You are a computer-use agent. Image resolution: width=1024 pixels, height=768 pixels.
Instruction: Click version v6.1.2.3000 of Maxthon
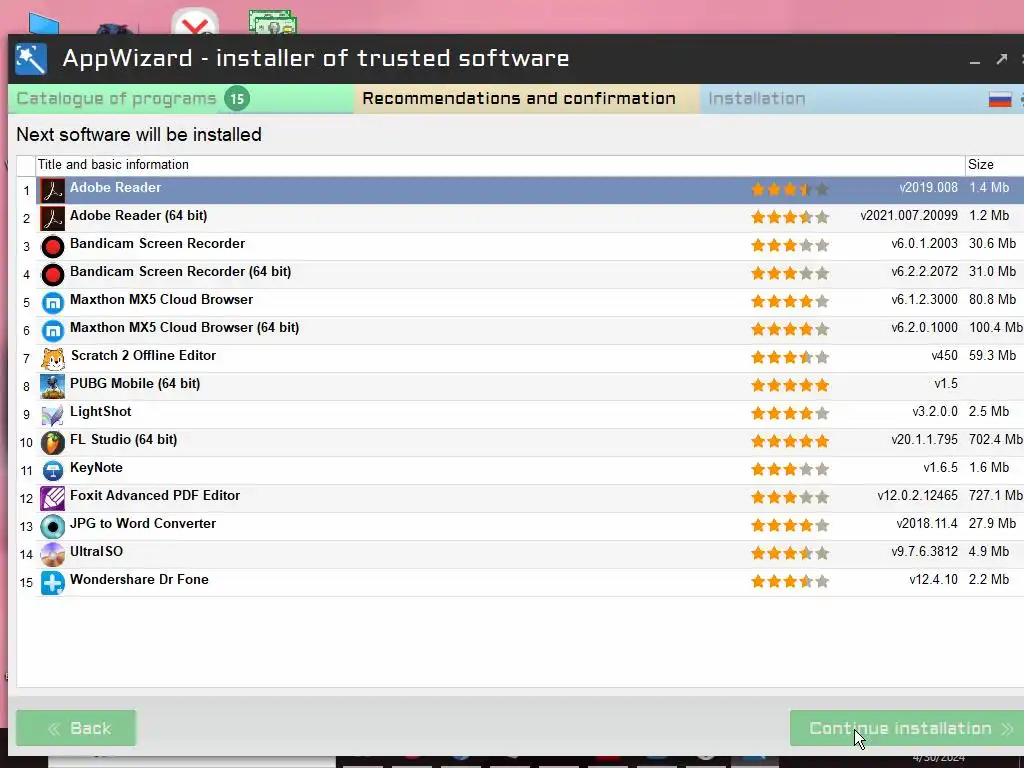[924, 300]
